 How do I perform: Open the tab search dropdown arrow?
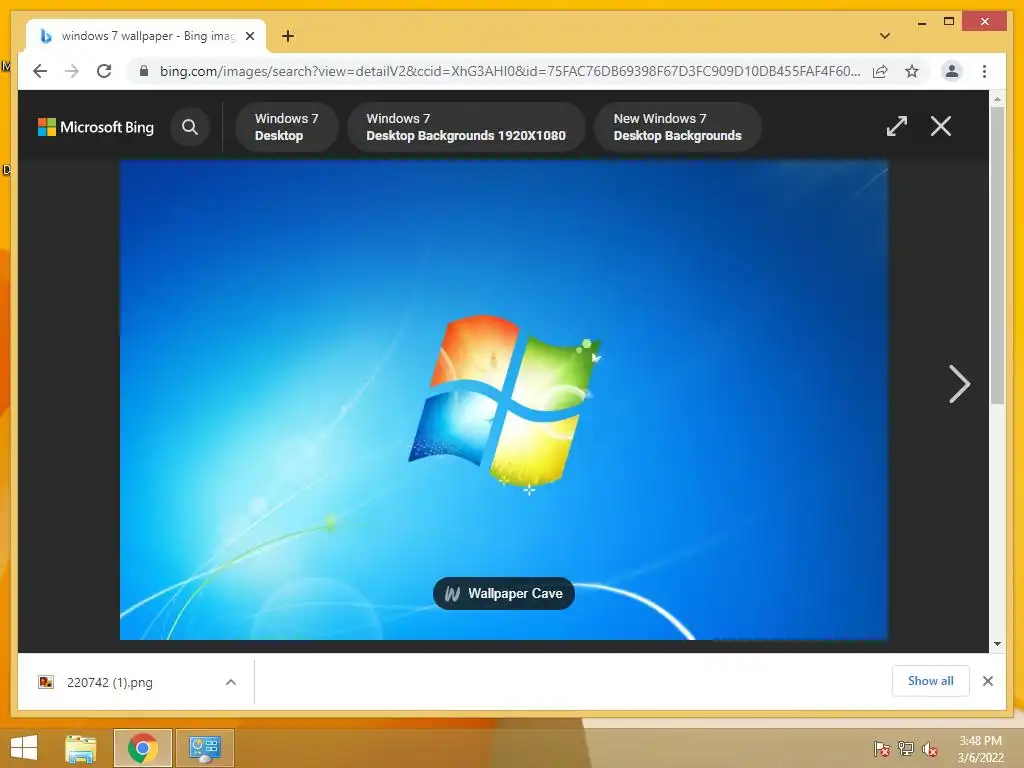click(885, 36)
